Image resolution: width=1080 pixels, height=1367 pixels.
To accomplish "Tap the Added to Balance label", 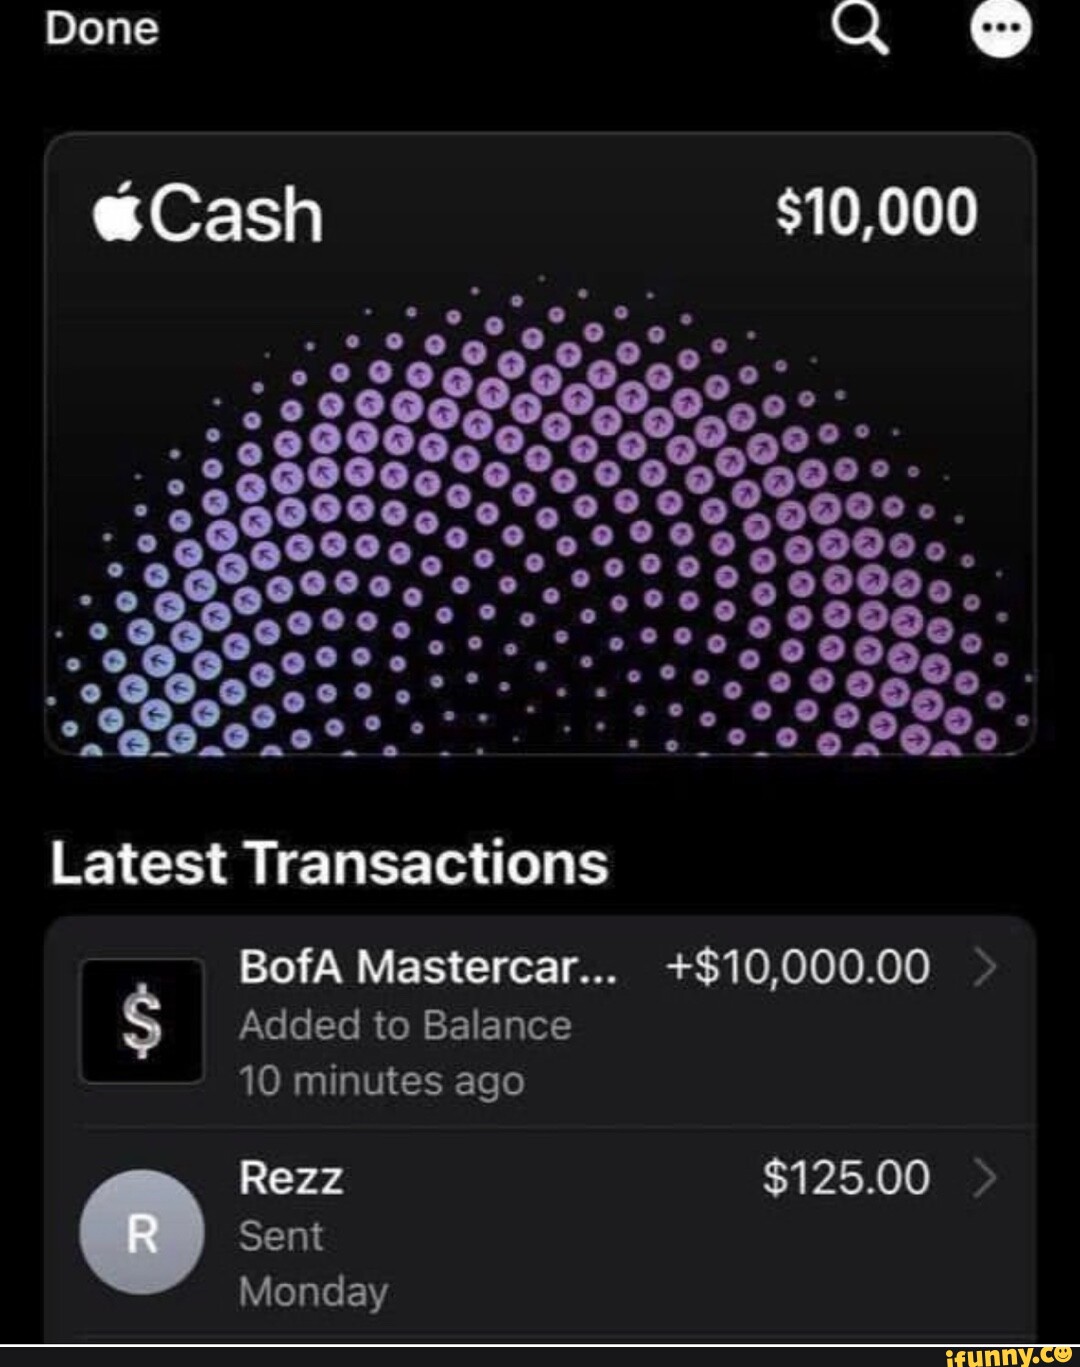I will 405,1025.
